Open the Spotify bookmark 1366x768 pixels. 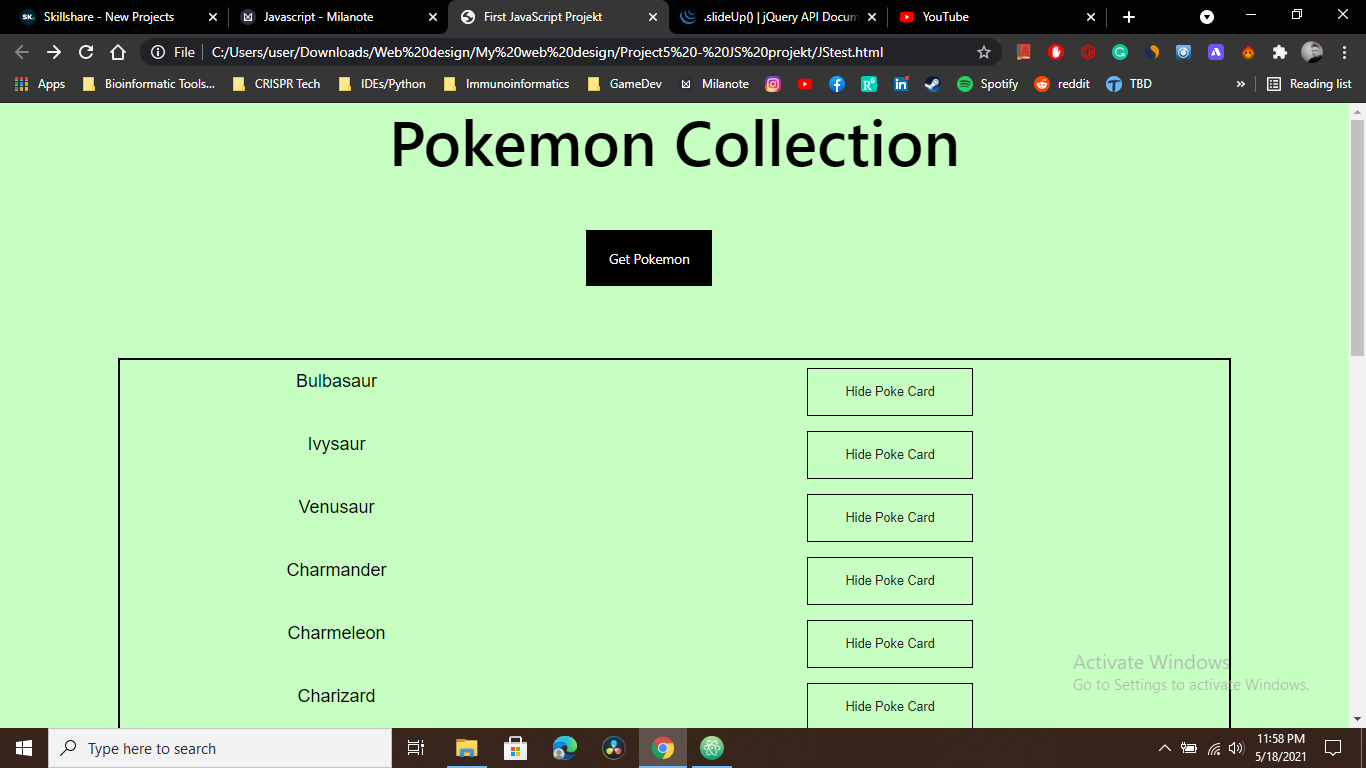987,84
